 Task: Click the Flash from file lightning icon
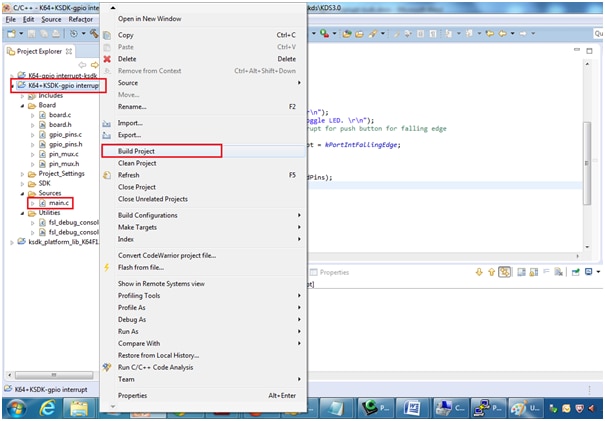click(x=108, y=267)
